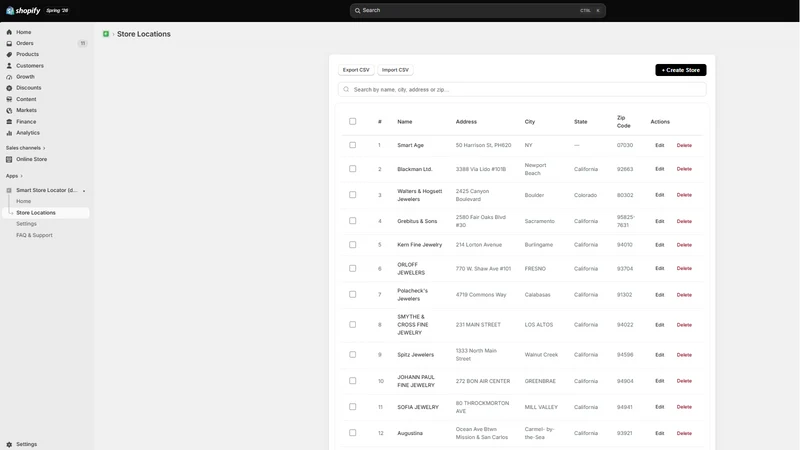Screen dimensions: 800x450
Task: Click the Spring '26 edition badge
Action: [57, 10]
